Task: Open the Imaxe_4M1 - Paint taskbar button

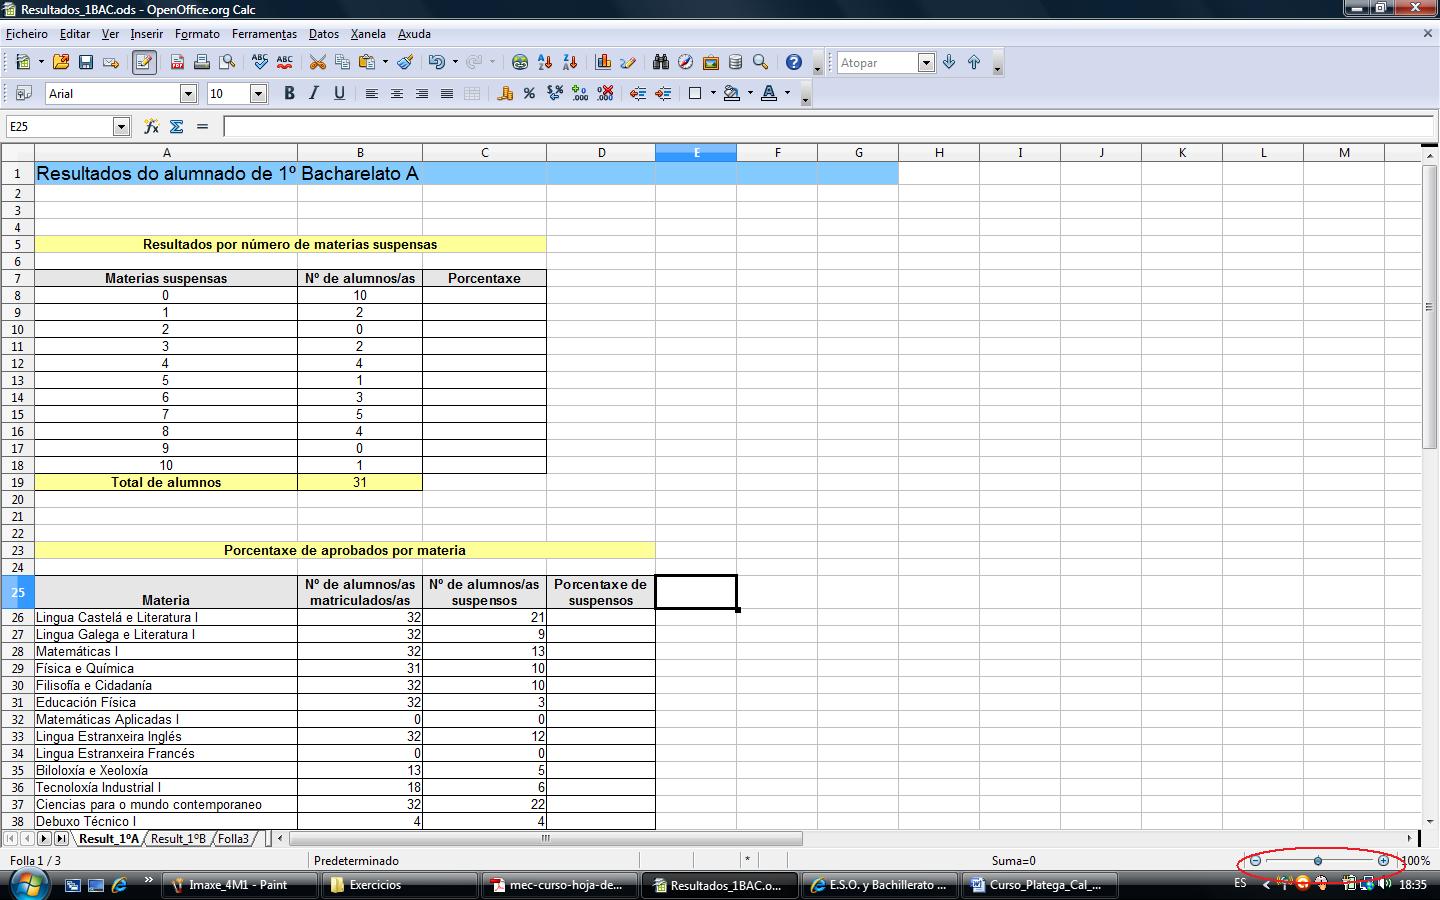Action: [240, 885]
